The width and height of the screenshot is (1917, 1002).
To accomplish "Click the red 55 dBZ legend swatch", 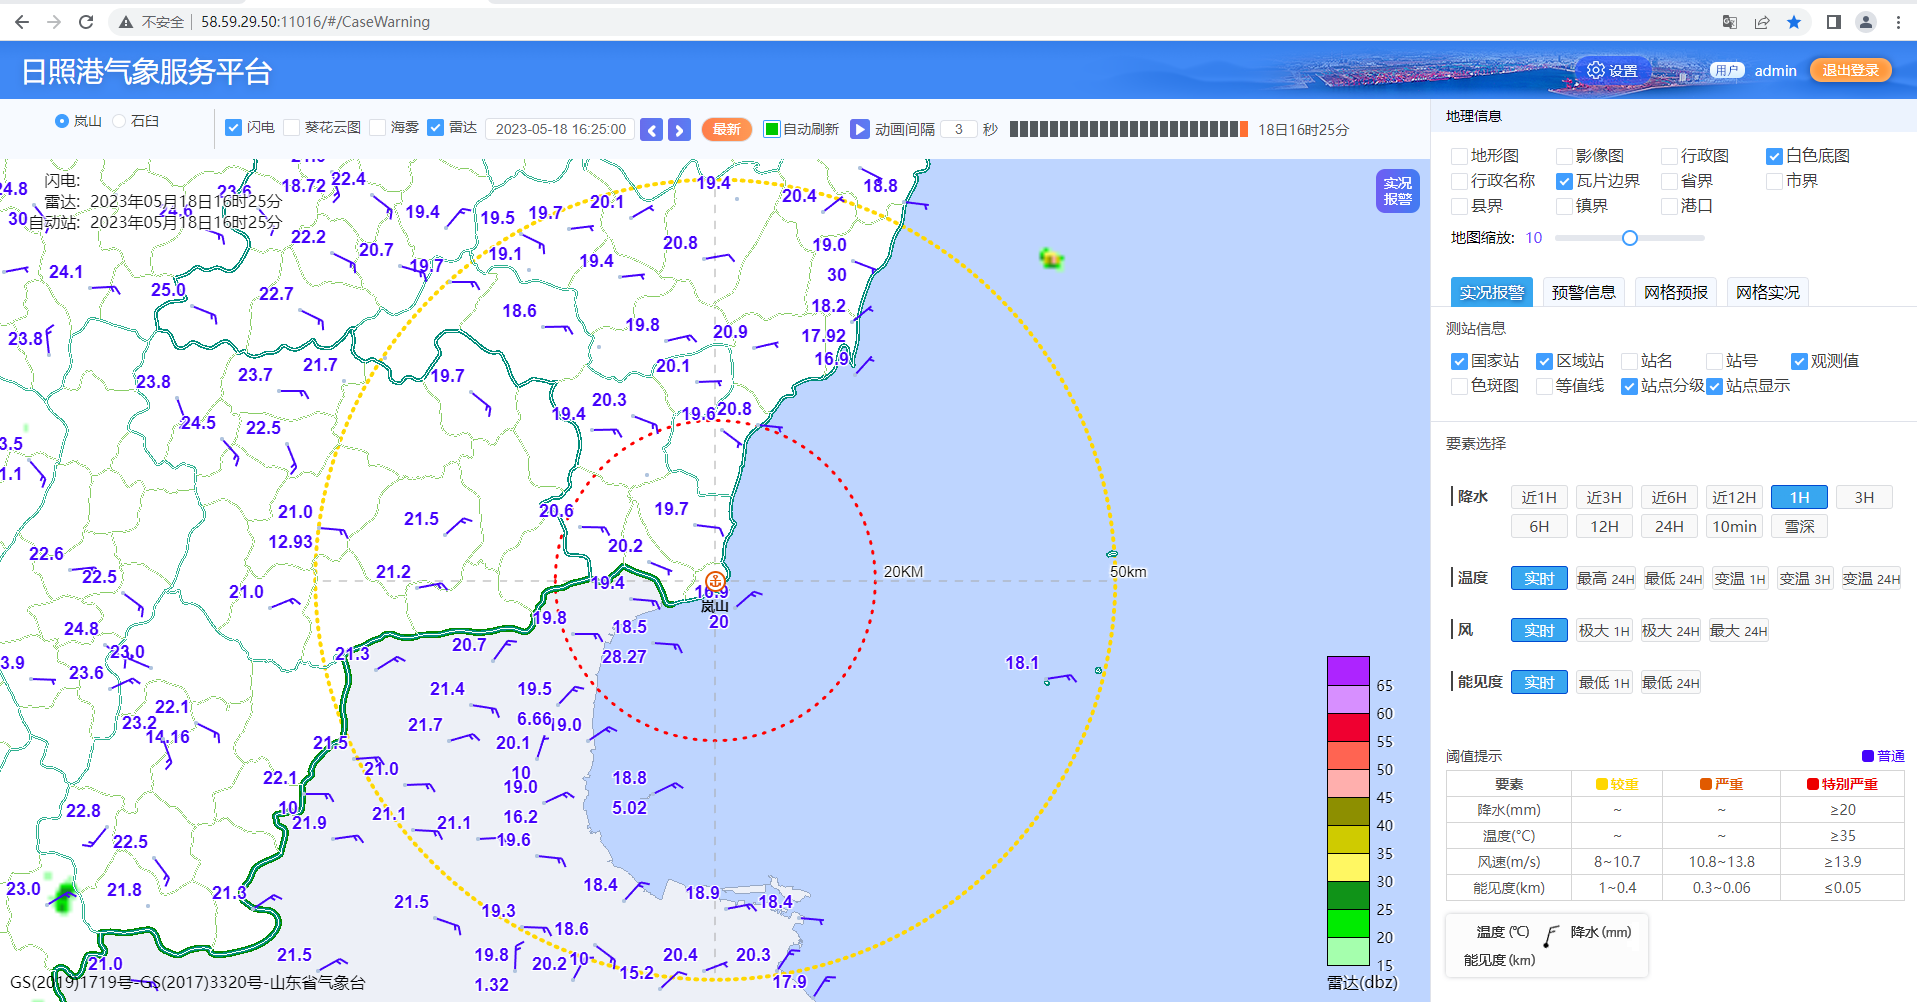I will pyautogui.click(x=1347, y=727).
